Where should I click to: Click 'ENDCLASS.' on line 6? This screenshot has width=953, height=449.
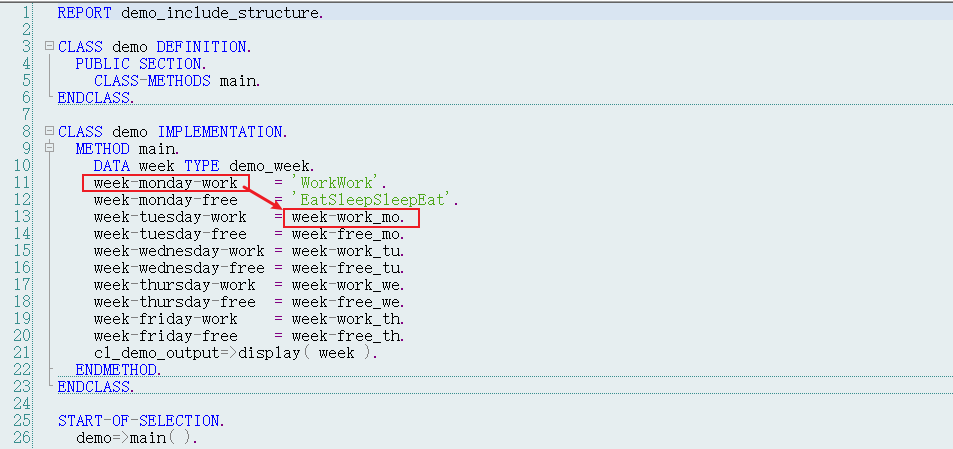pos(96,97)
